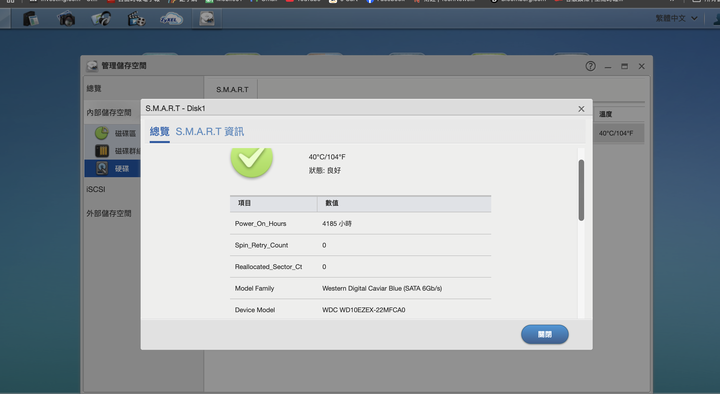Click the S.M.A.R.T - Disk1 dialog title
This screenshot has height=394, width=720.
click(x=175, y=108)
